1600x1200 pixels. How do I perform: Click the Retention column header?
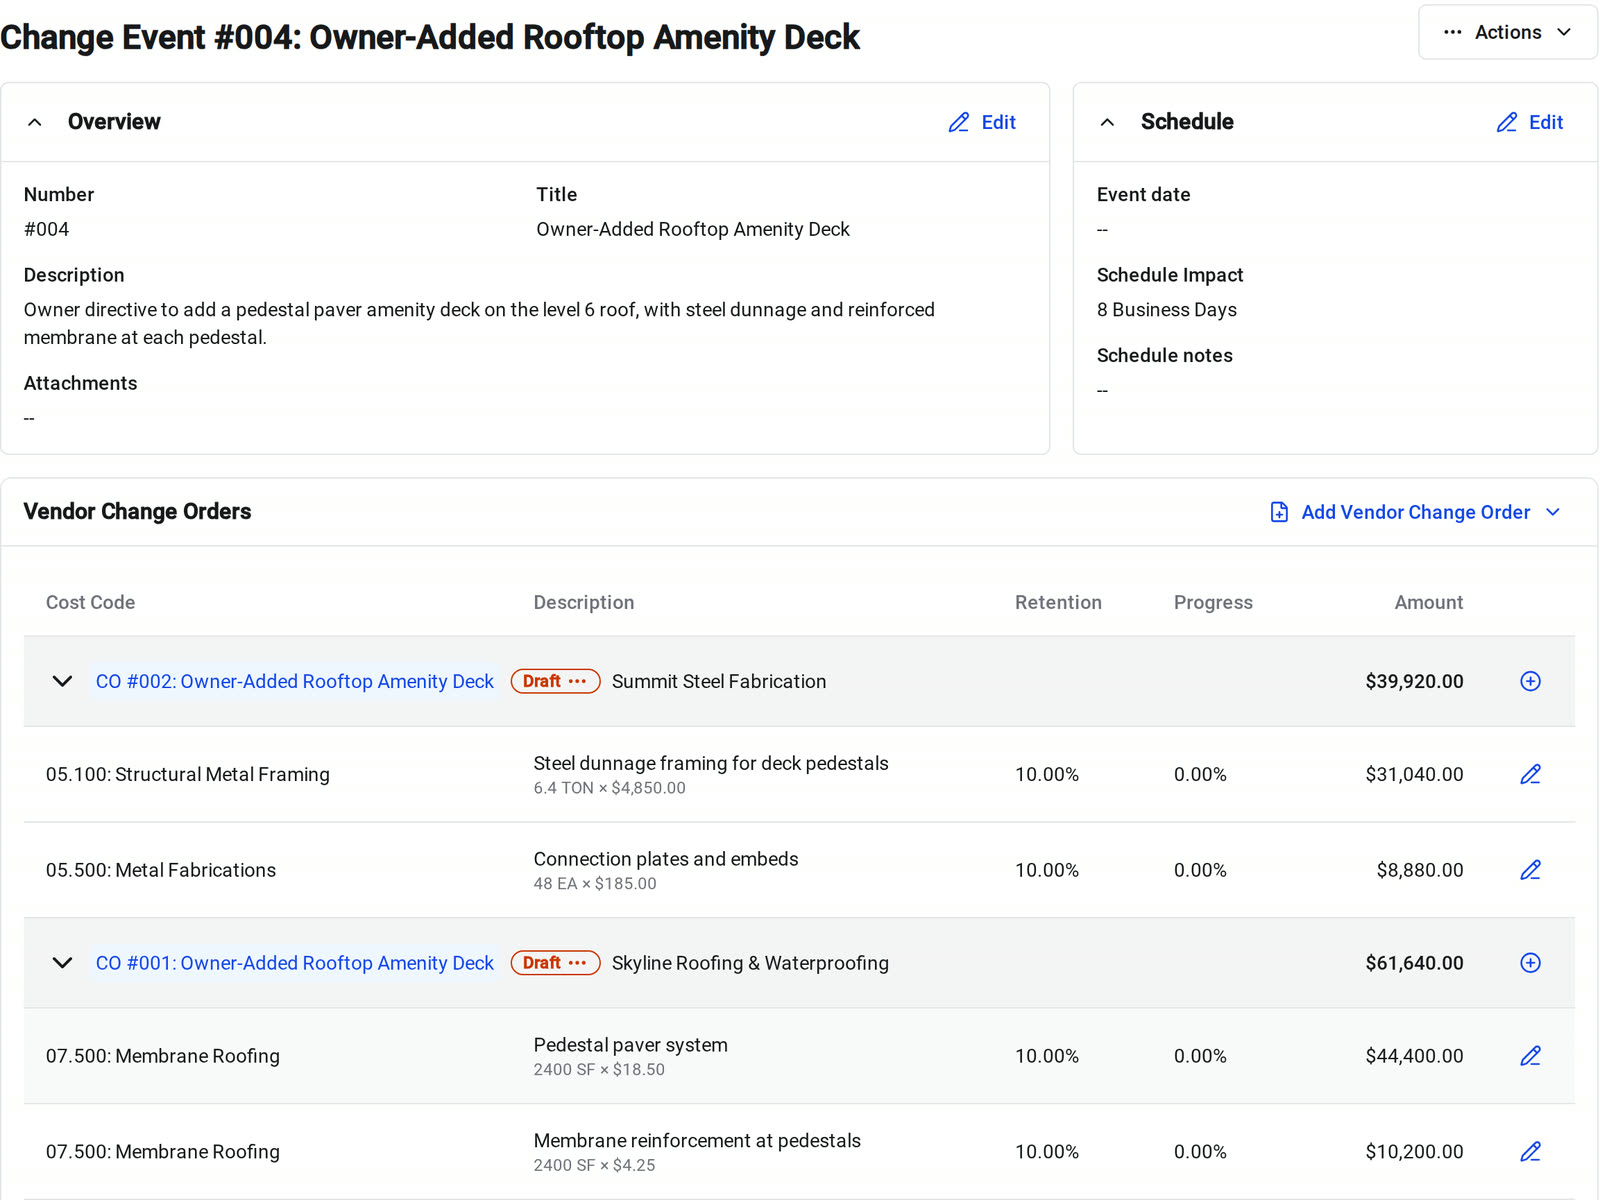pyautogui.click(x=1058, y=602)
